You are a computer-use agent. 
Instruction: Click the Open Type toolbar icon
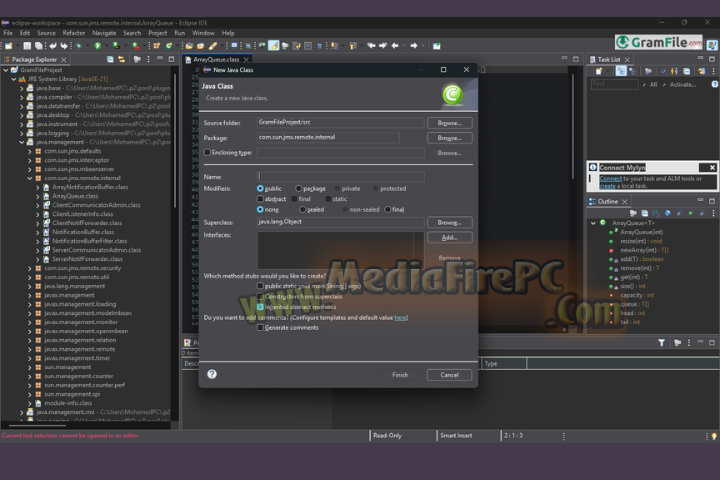(189, 46)
